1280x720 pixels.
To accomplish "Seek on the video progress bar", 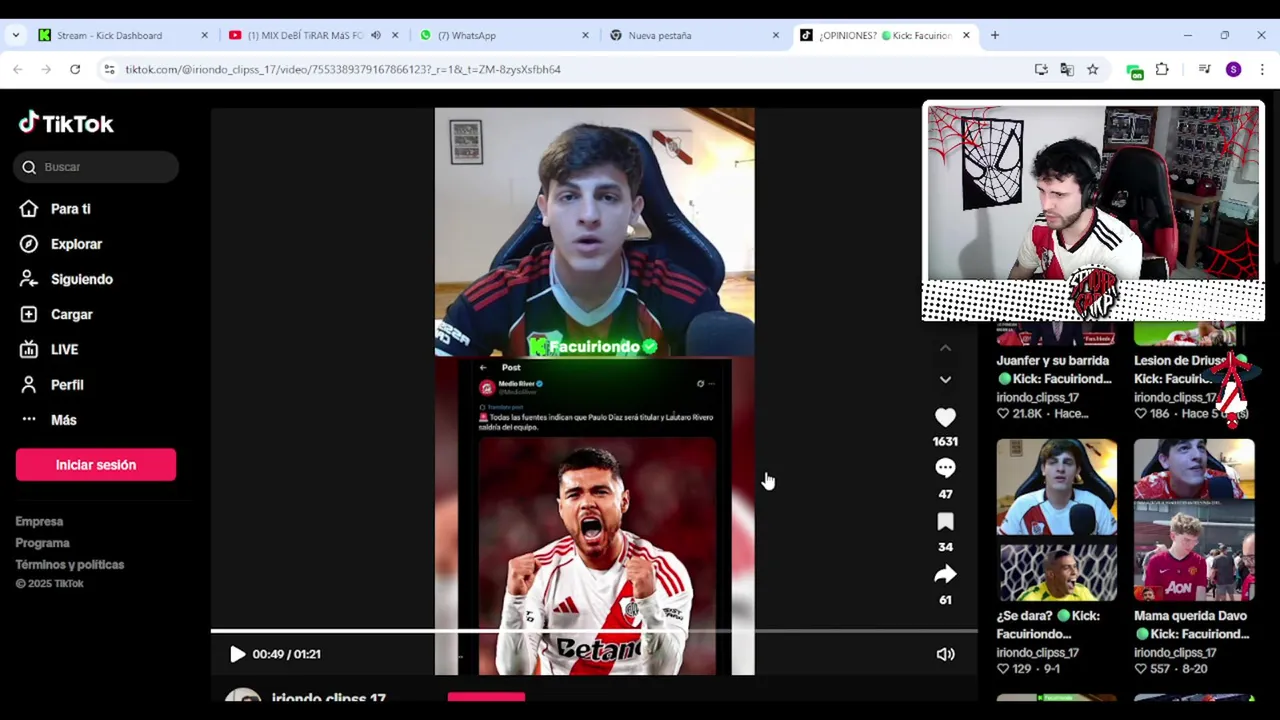I will coord(594,631).
